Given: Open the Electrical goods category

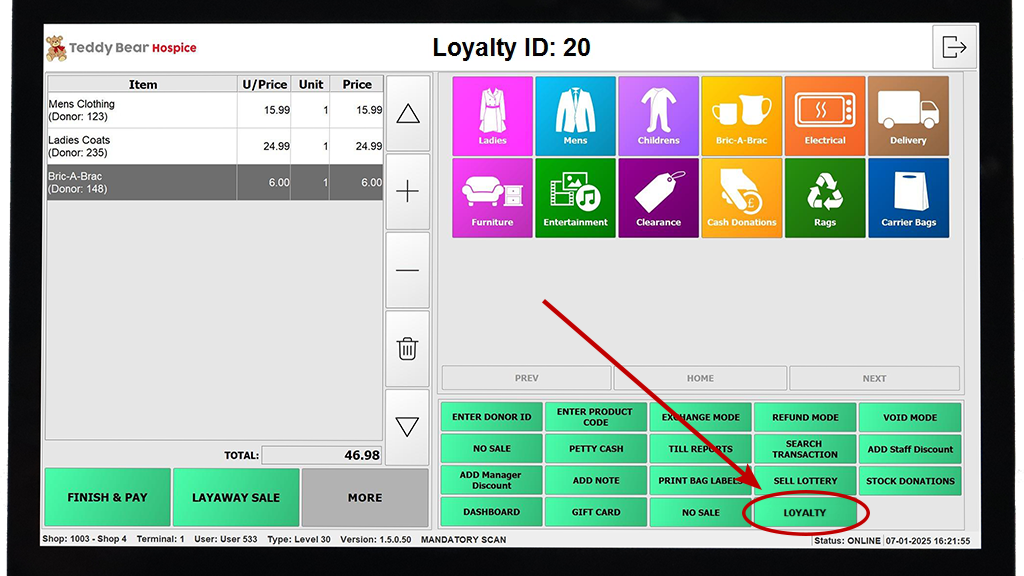Looking at the screenshot, I should tap(825, 115).
